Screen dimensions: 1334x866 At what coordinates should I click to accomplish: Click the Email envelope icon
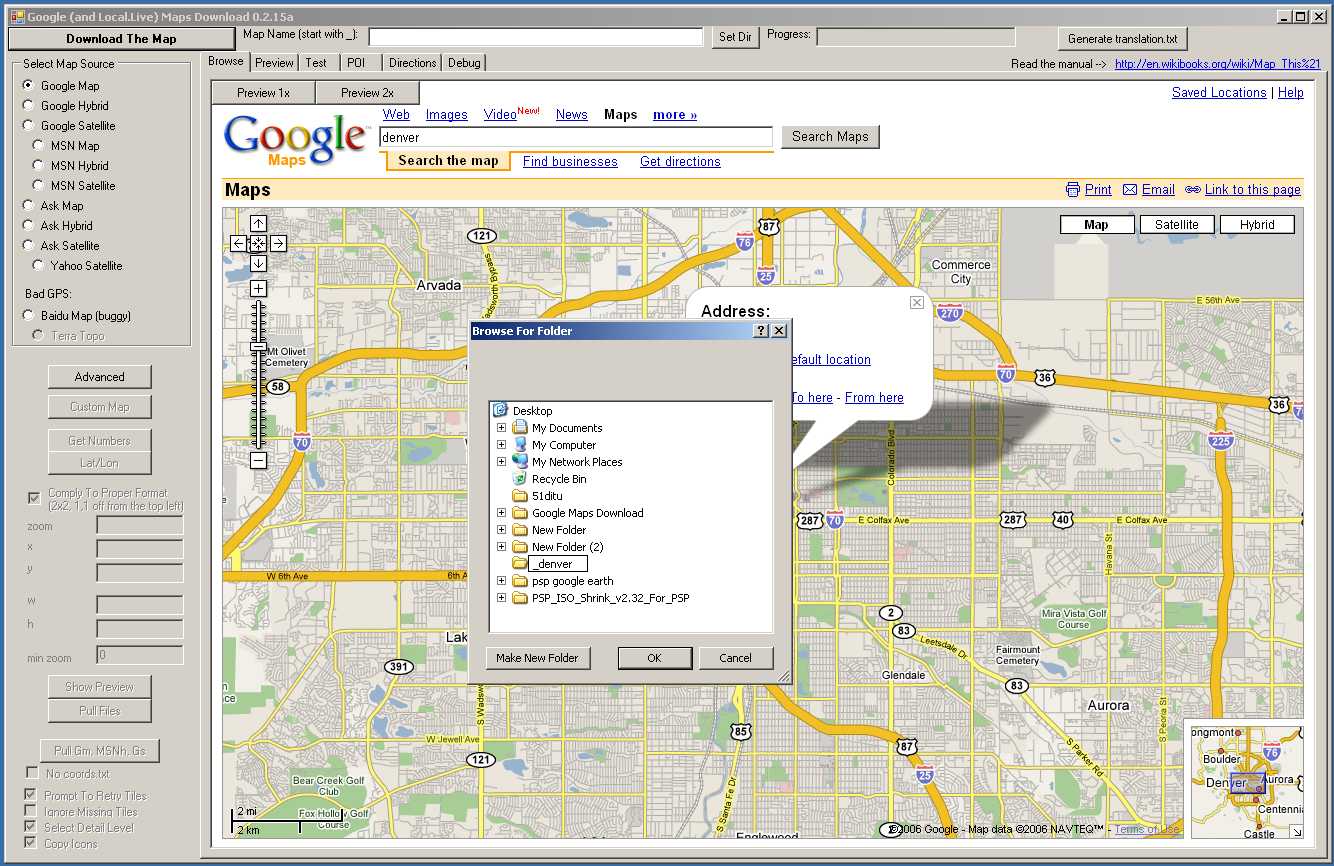tap(1130, 190)
